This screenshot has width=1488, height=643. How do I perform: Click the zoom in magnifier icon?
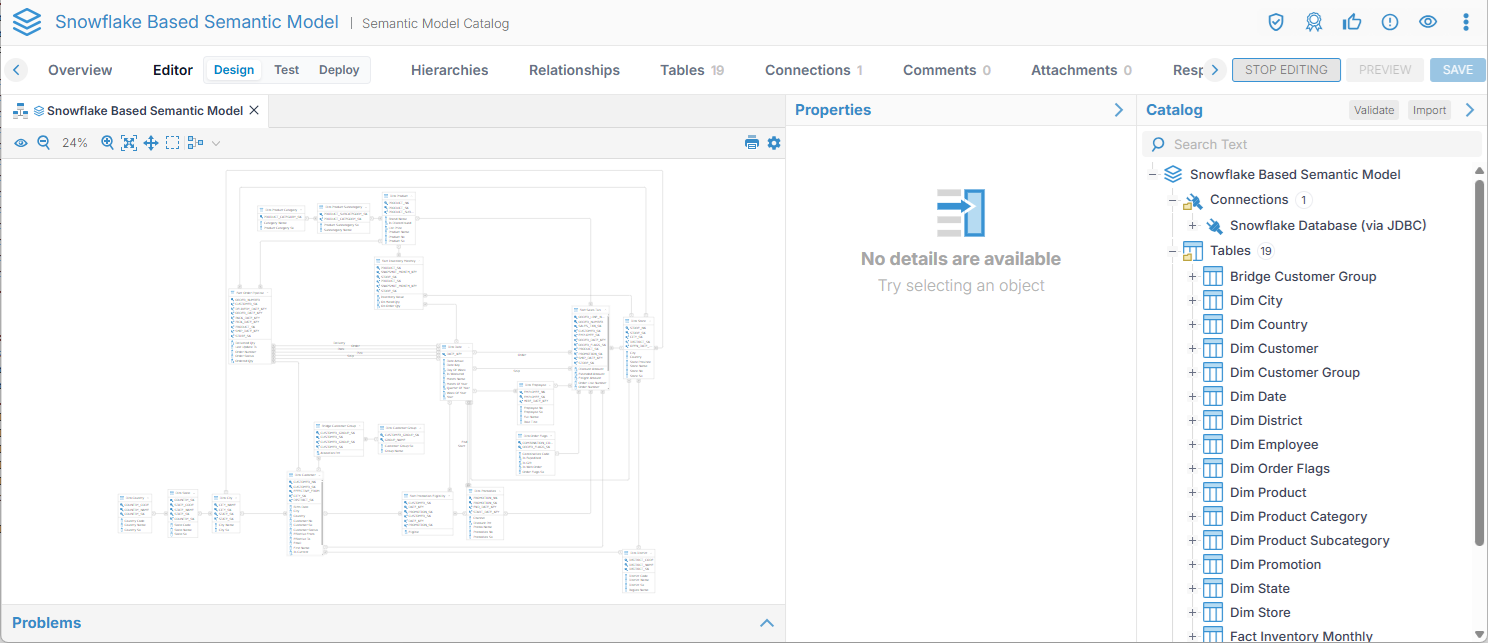pyautogui.click(x=108, y=143)
